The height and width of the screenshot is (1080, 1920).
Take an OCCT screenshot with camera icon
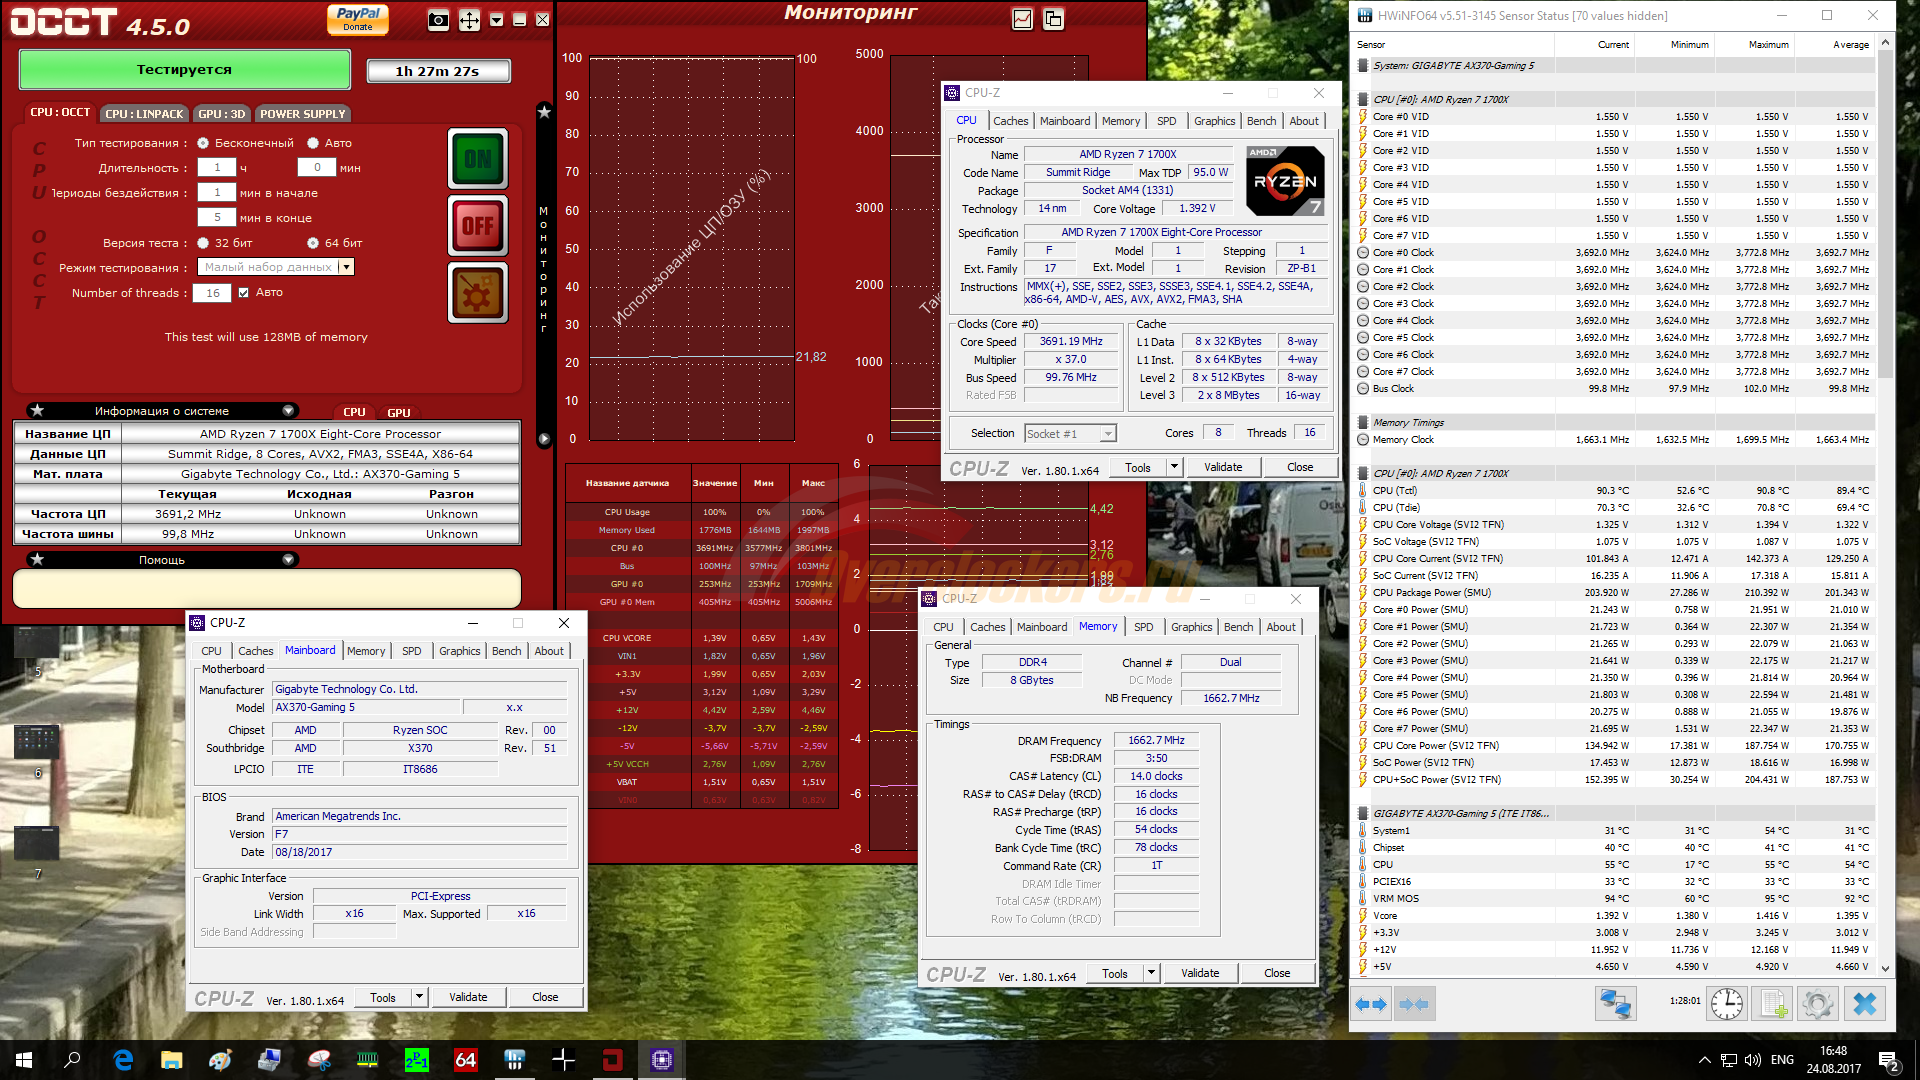coord(438,20)
